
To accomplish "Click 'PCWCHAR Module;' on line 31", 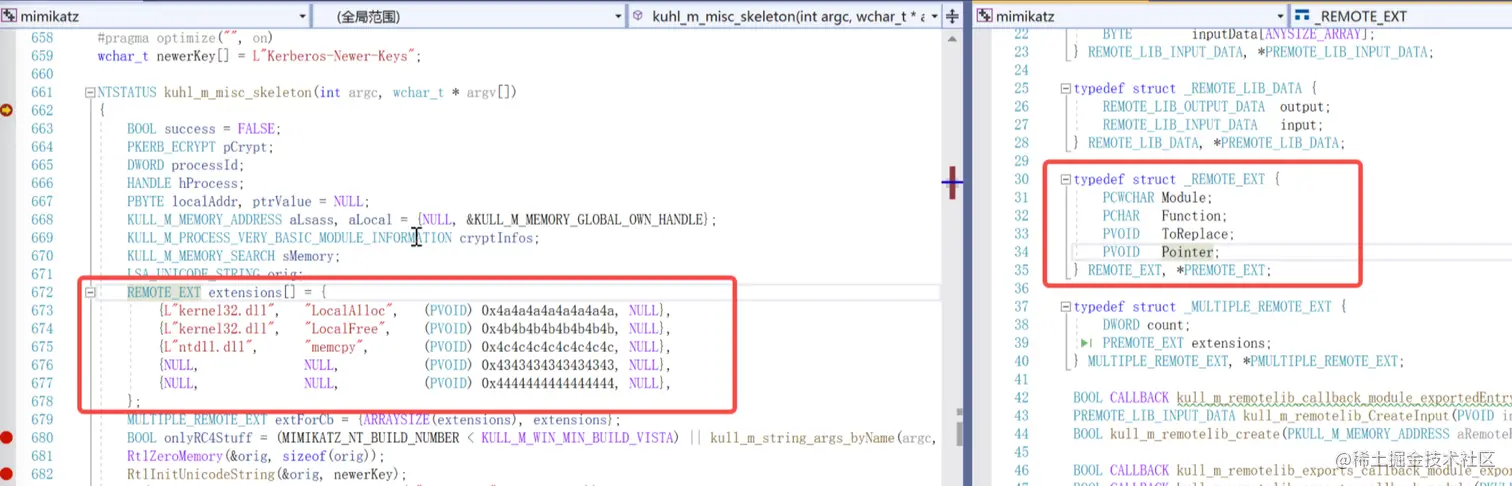I will 1157,197.
